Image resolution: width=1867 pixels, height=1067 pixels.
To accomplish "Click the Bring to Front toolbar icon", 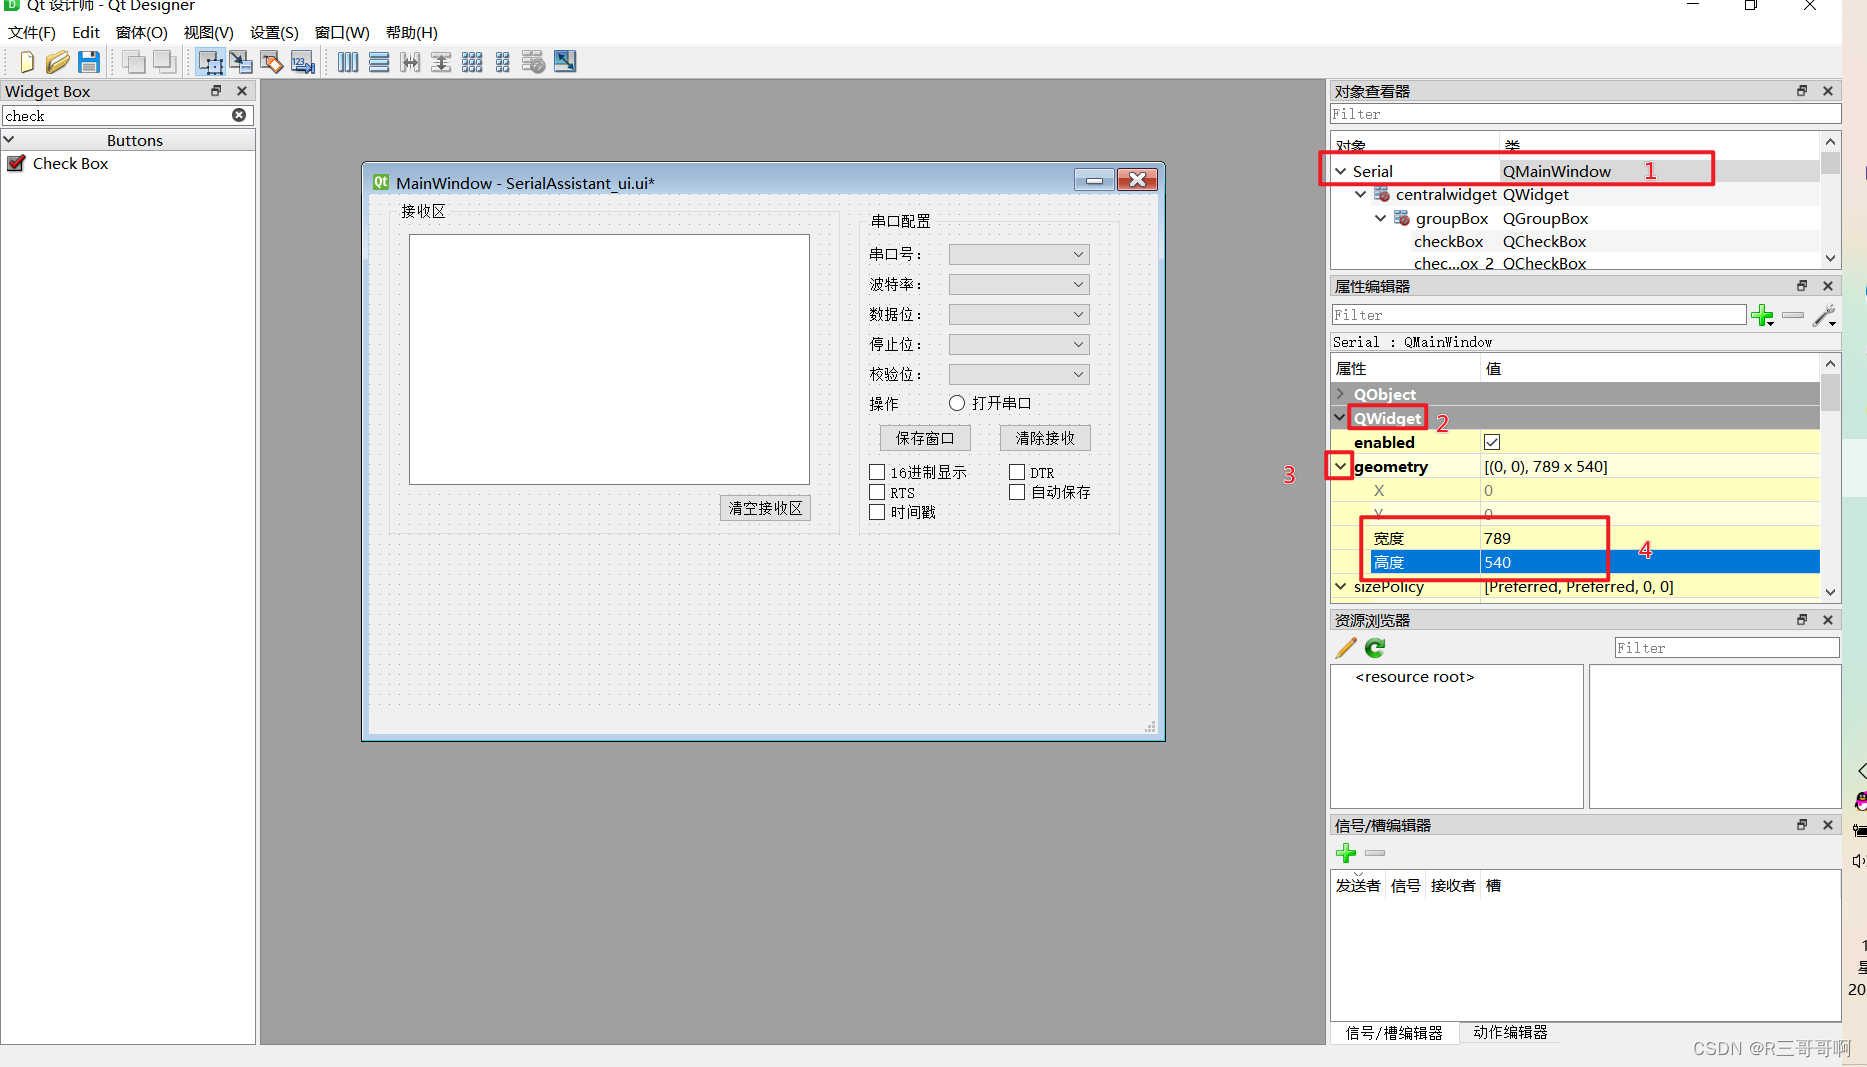I will pyautogui.click(x=164, y=62).
